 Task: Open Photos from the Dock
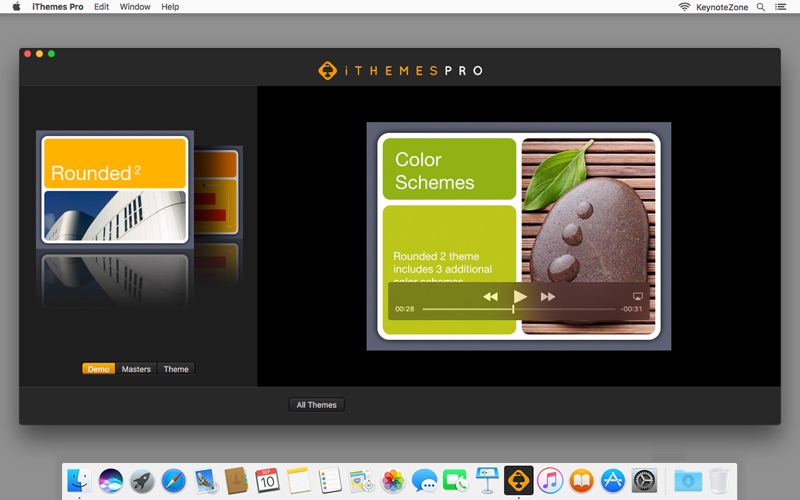pyautogui.click(x=393, y=480)
